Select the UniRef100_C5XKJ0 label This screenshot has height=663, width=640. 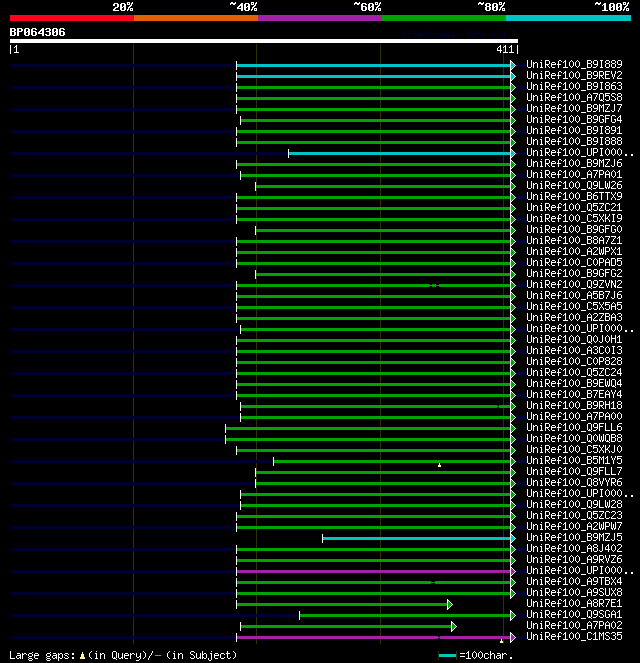pos(574,449)
